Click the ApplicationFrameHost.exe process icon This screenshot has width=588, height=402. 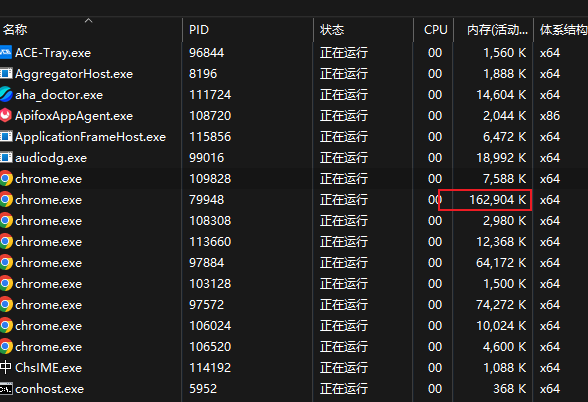point(6,136)
